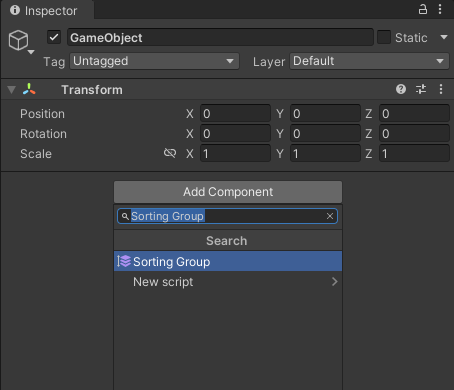Click the Scale X field

pos(235,154)
